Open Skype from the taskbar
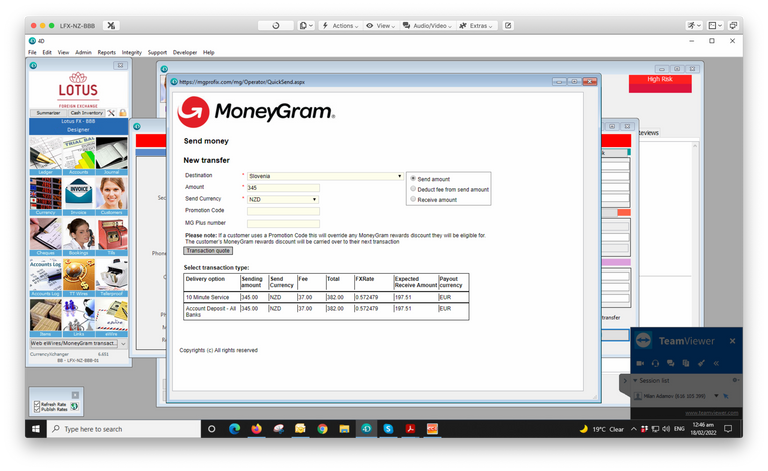 388,429
